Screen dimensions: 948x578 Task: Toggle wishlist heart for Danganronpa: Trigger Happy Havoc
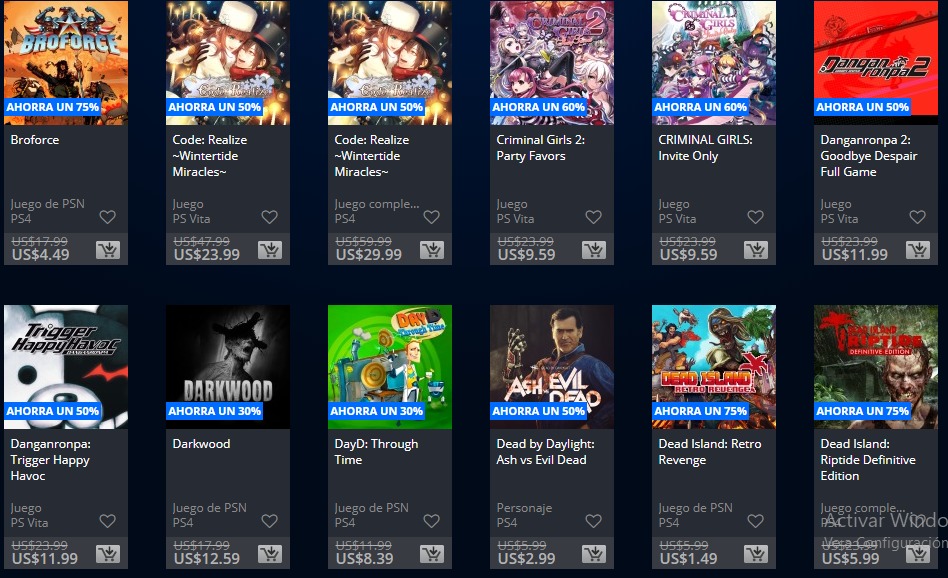[108, 521]
